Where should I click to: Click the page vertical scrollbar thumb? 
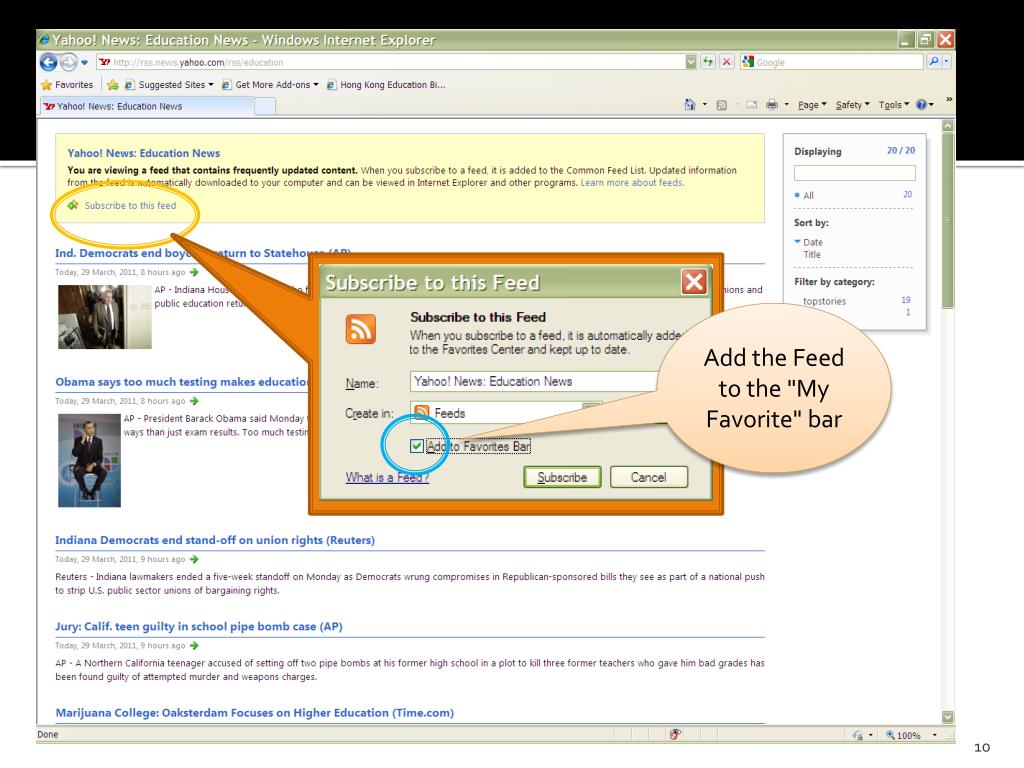pyautogui.click(x=948, y=219)
